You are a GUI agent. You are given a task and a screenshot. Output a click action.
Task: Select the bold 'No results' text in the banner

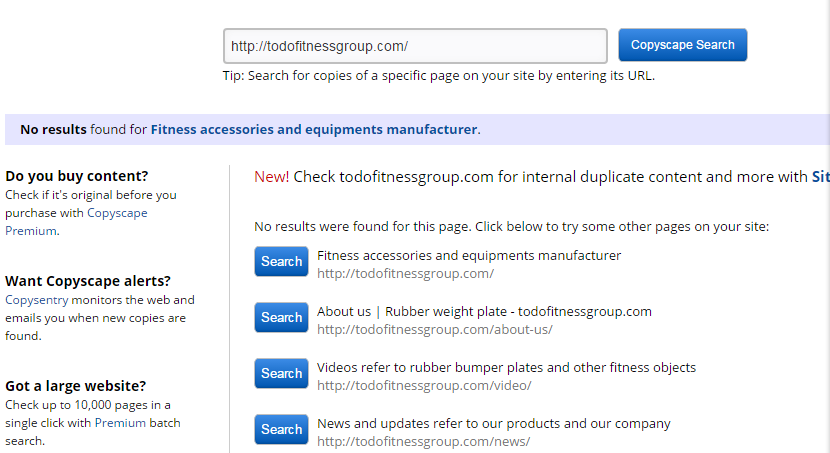tap(53, 130)
